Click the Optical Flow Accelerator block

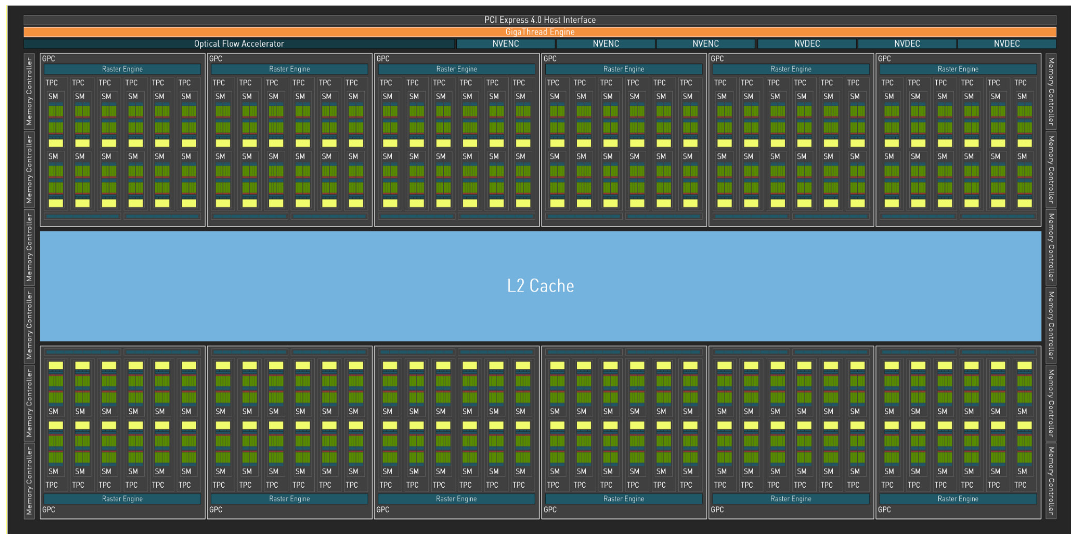pyautogui.click(x=239, y=44)
